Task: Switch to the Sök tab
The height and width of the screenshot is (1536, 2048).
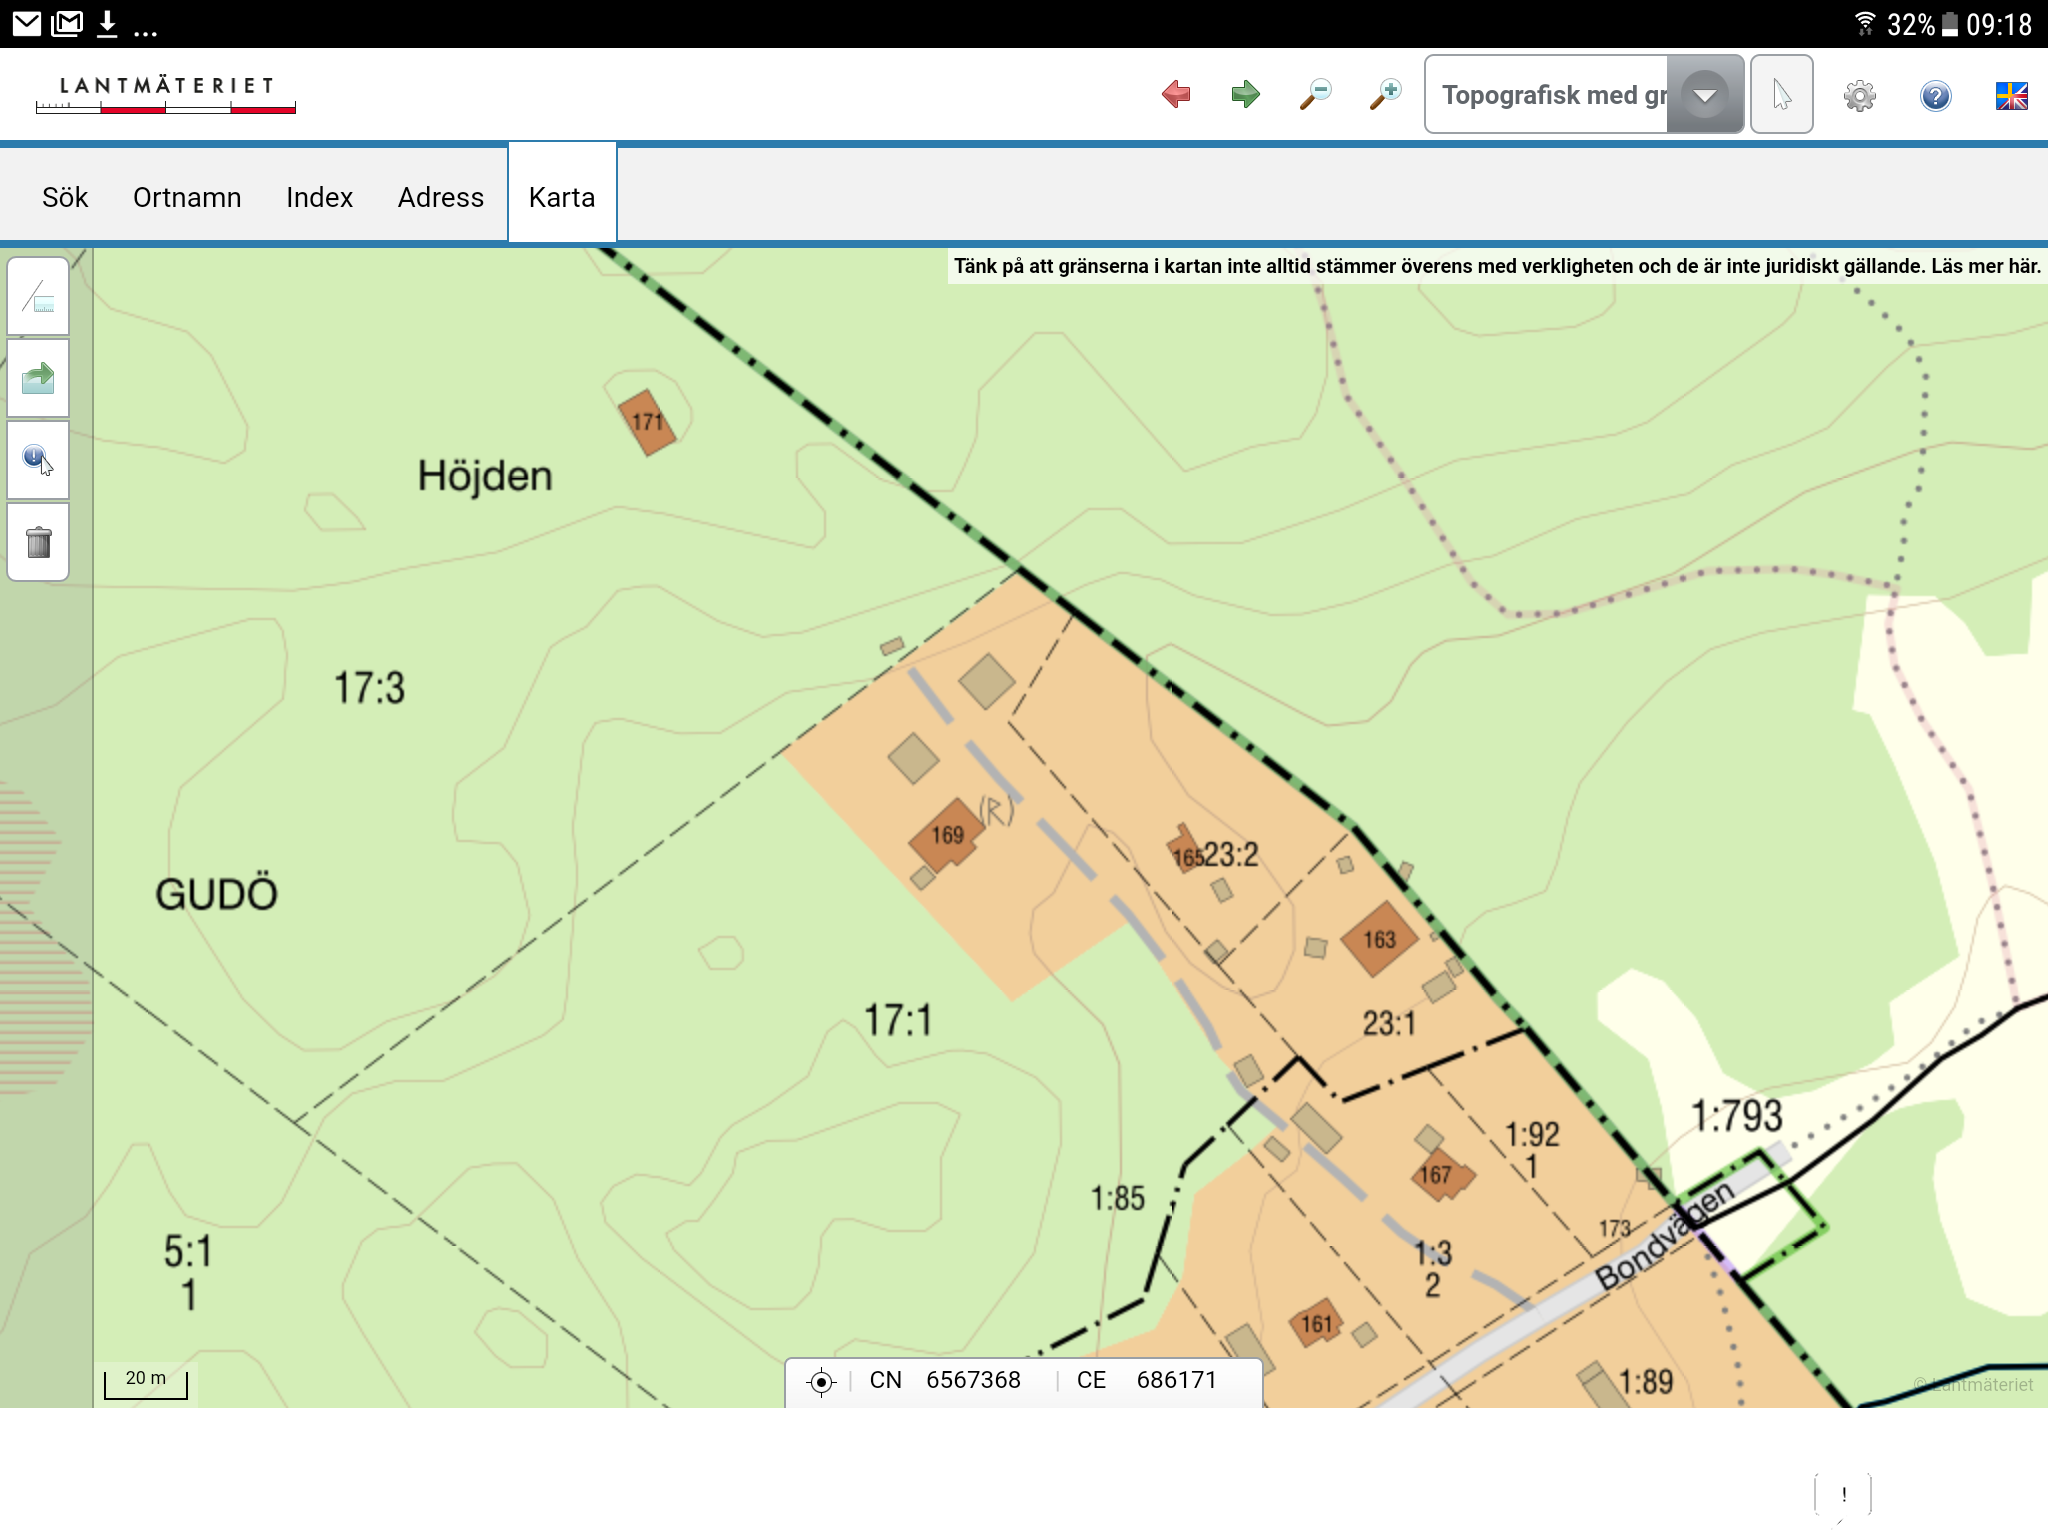Action: pyautogui.click(x=65, y=197)
